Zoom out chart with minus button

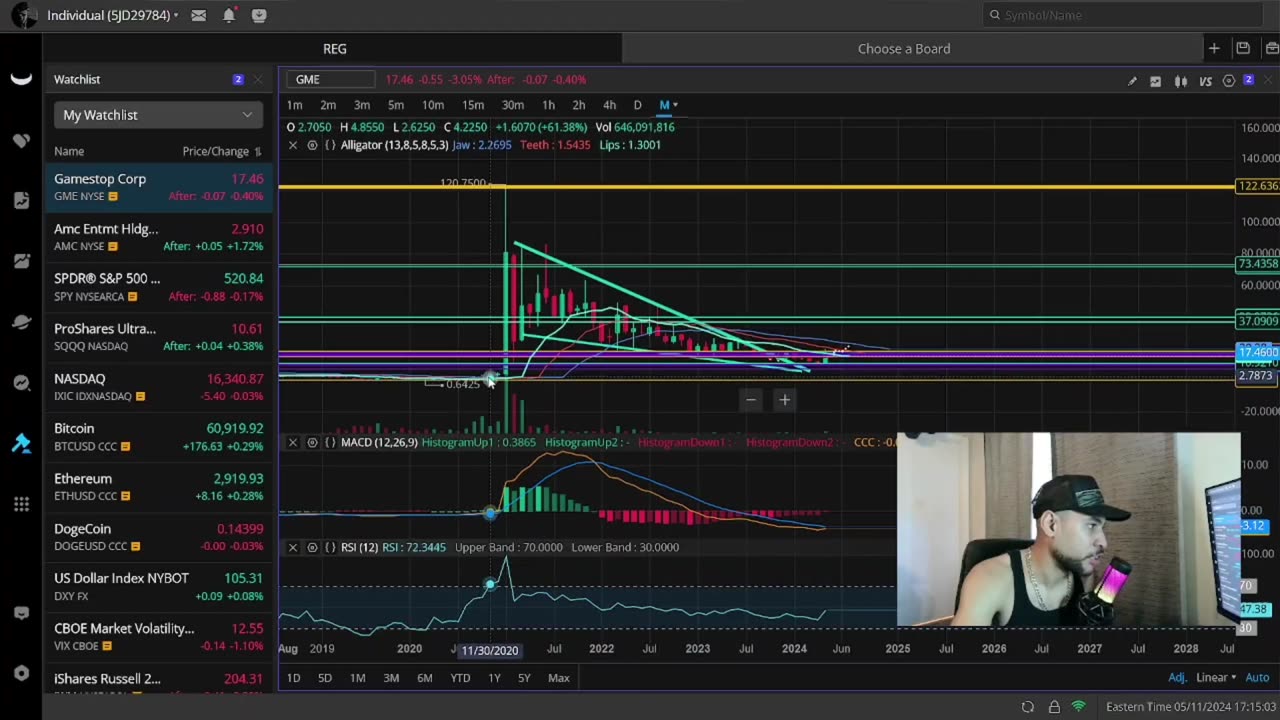751,400
